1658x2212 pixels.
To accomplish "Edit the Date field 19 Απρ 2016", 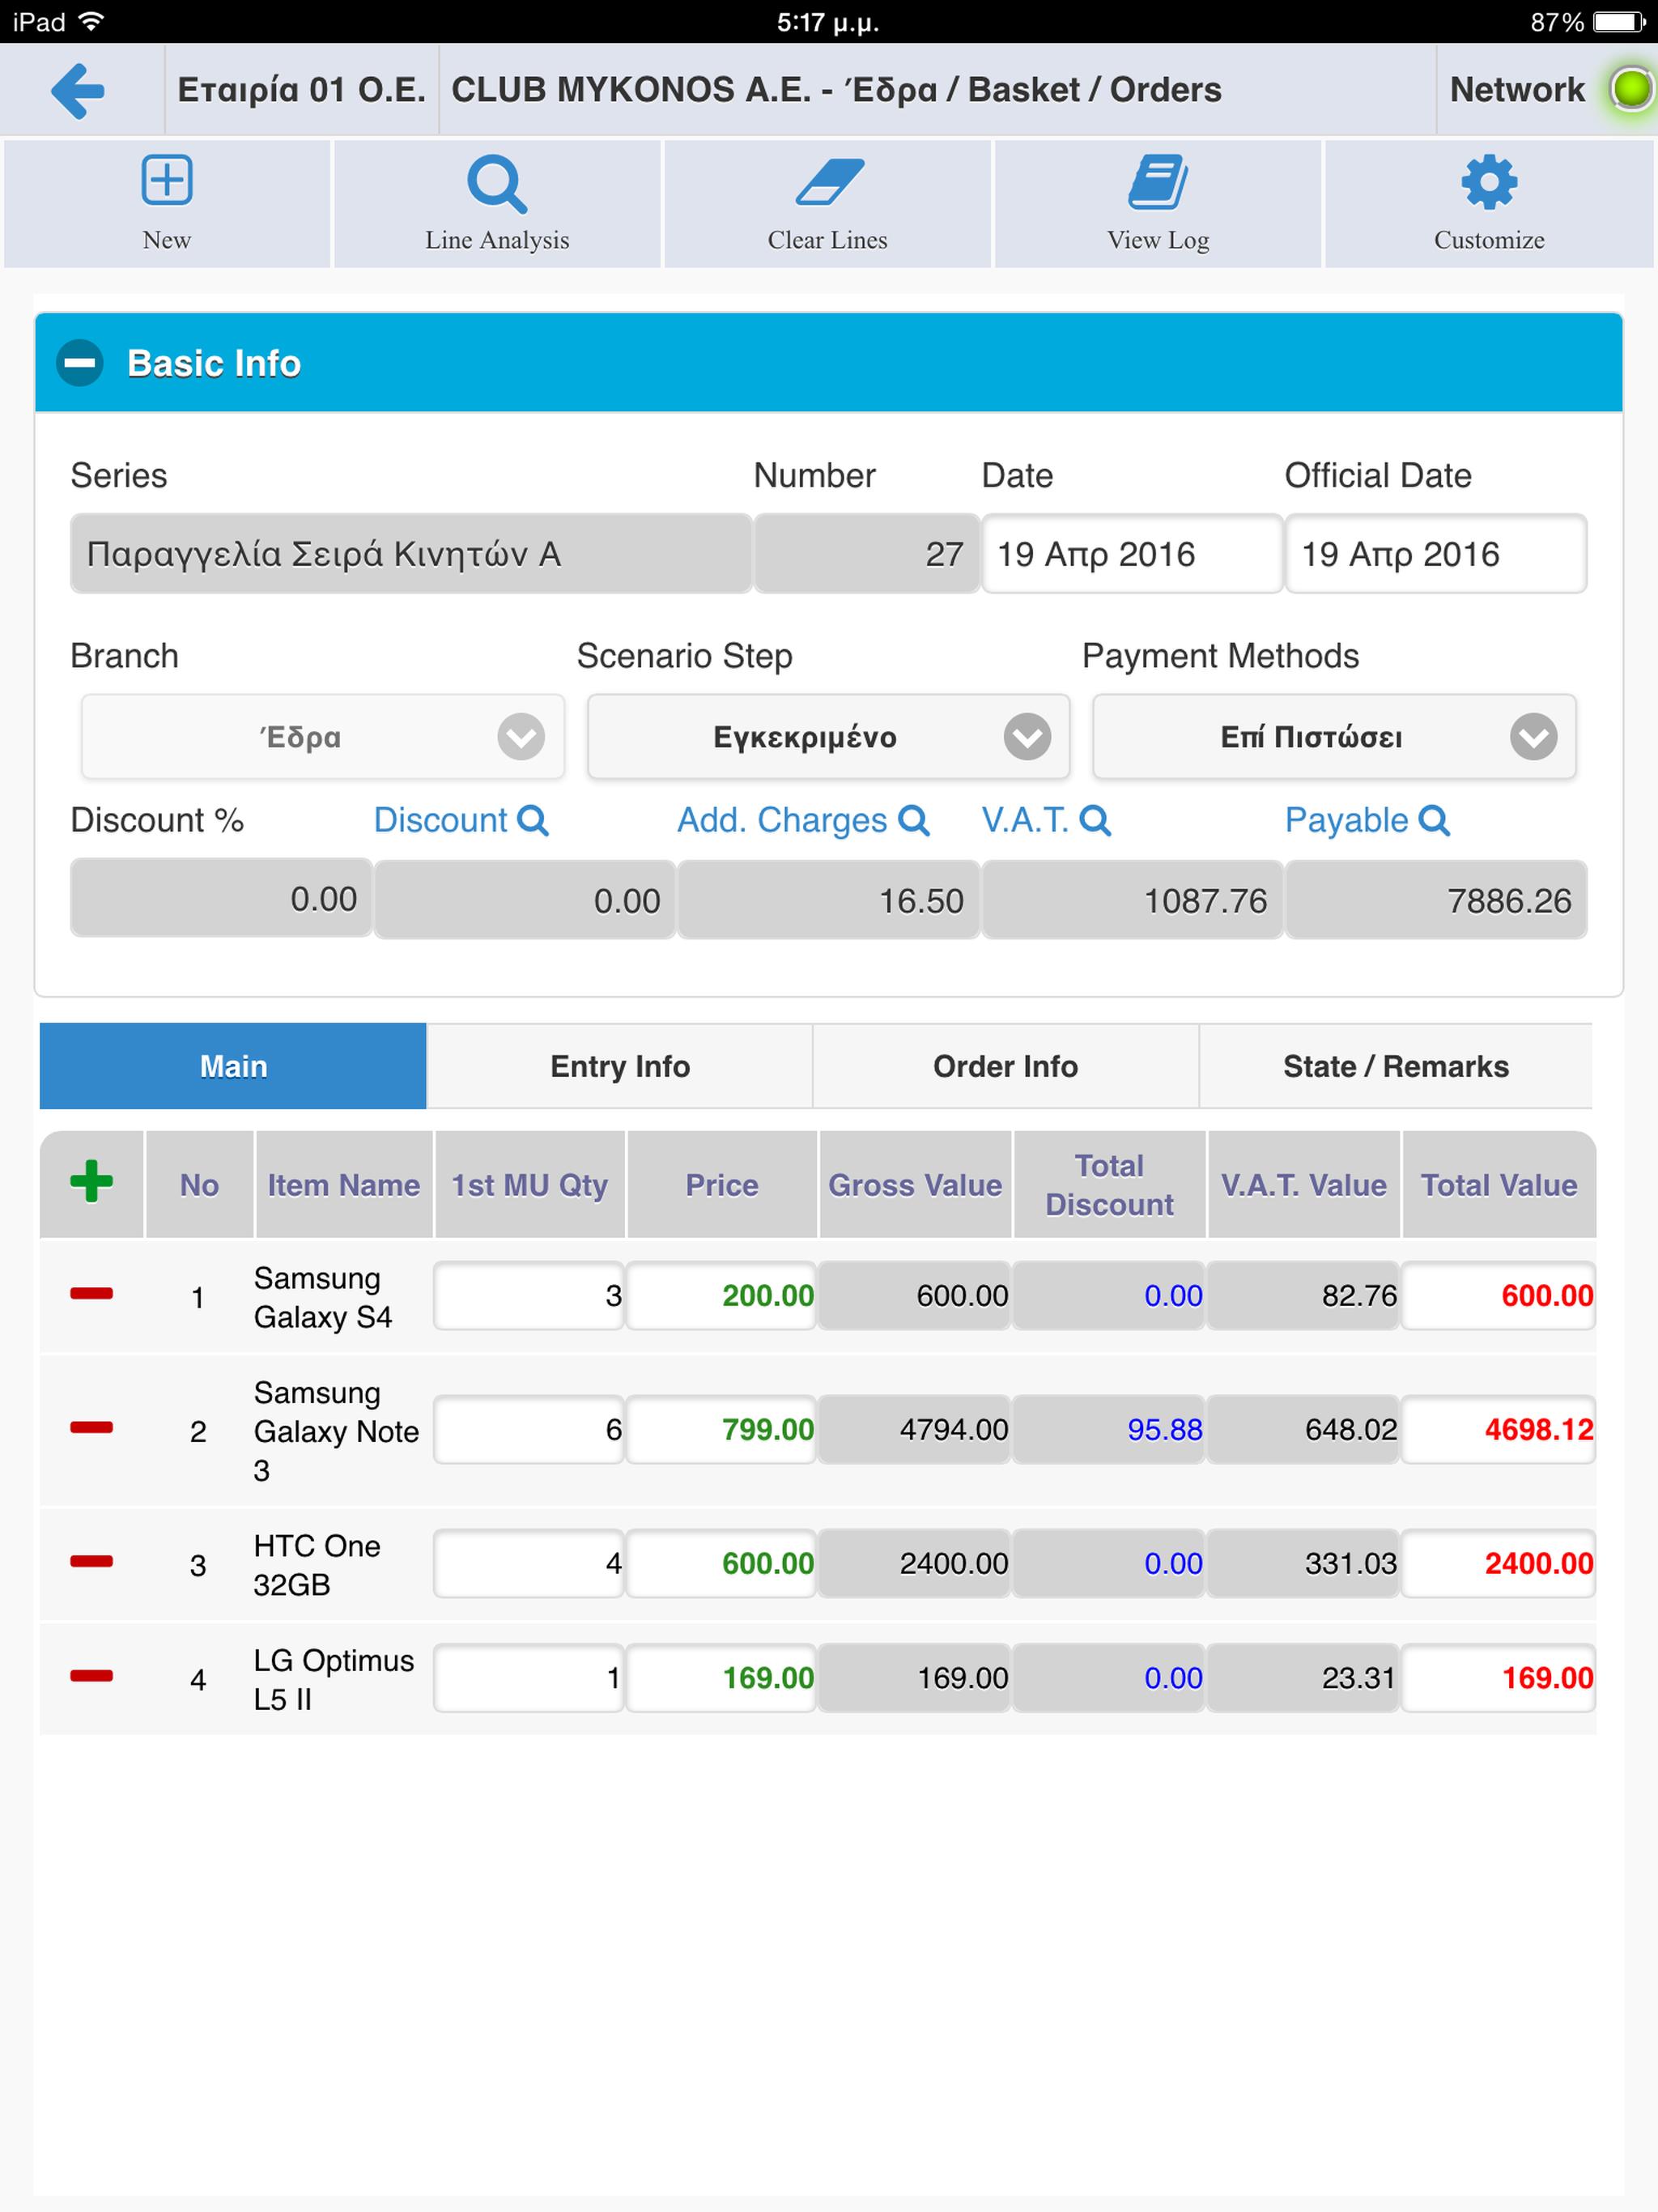I will point(1132,554).
